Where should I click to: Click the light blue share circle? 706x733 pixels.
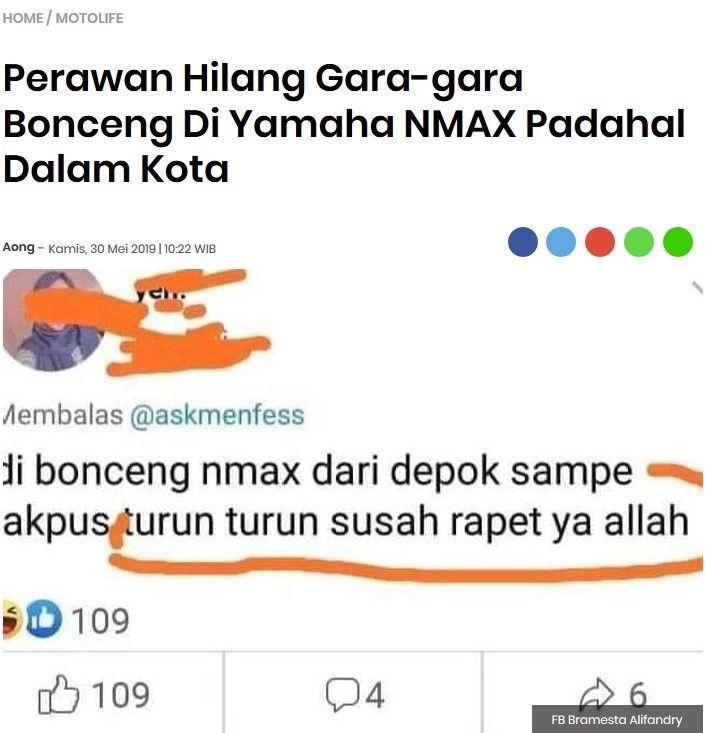click(x=561, y=242)
